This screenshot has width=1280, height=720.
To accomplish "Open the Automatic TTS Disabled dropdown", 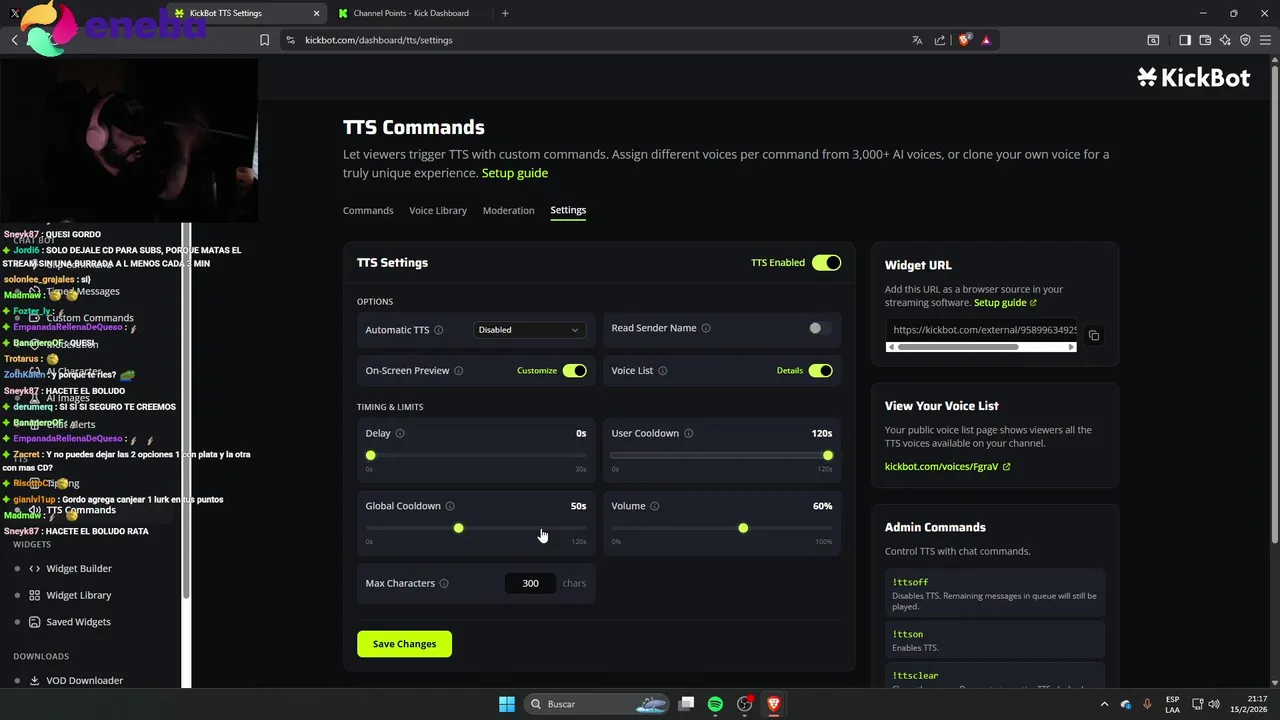I will [x=529, y=330].
